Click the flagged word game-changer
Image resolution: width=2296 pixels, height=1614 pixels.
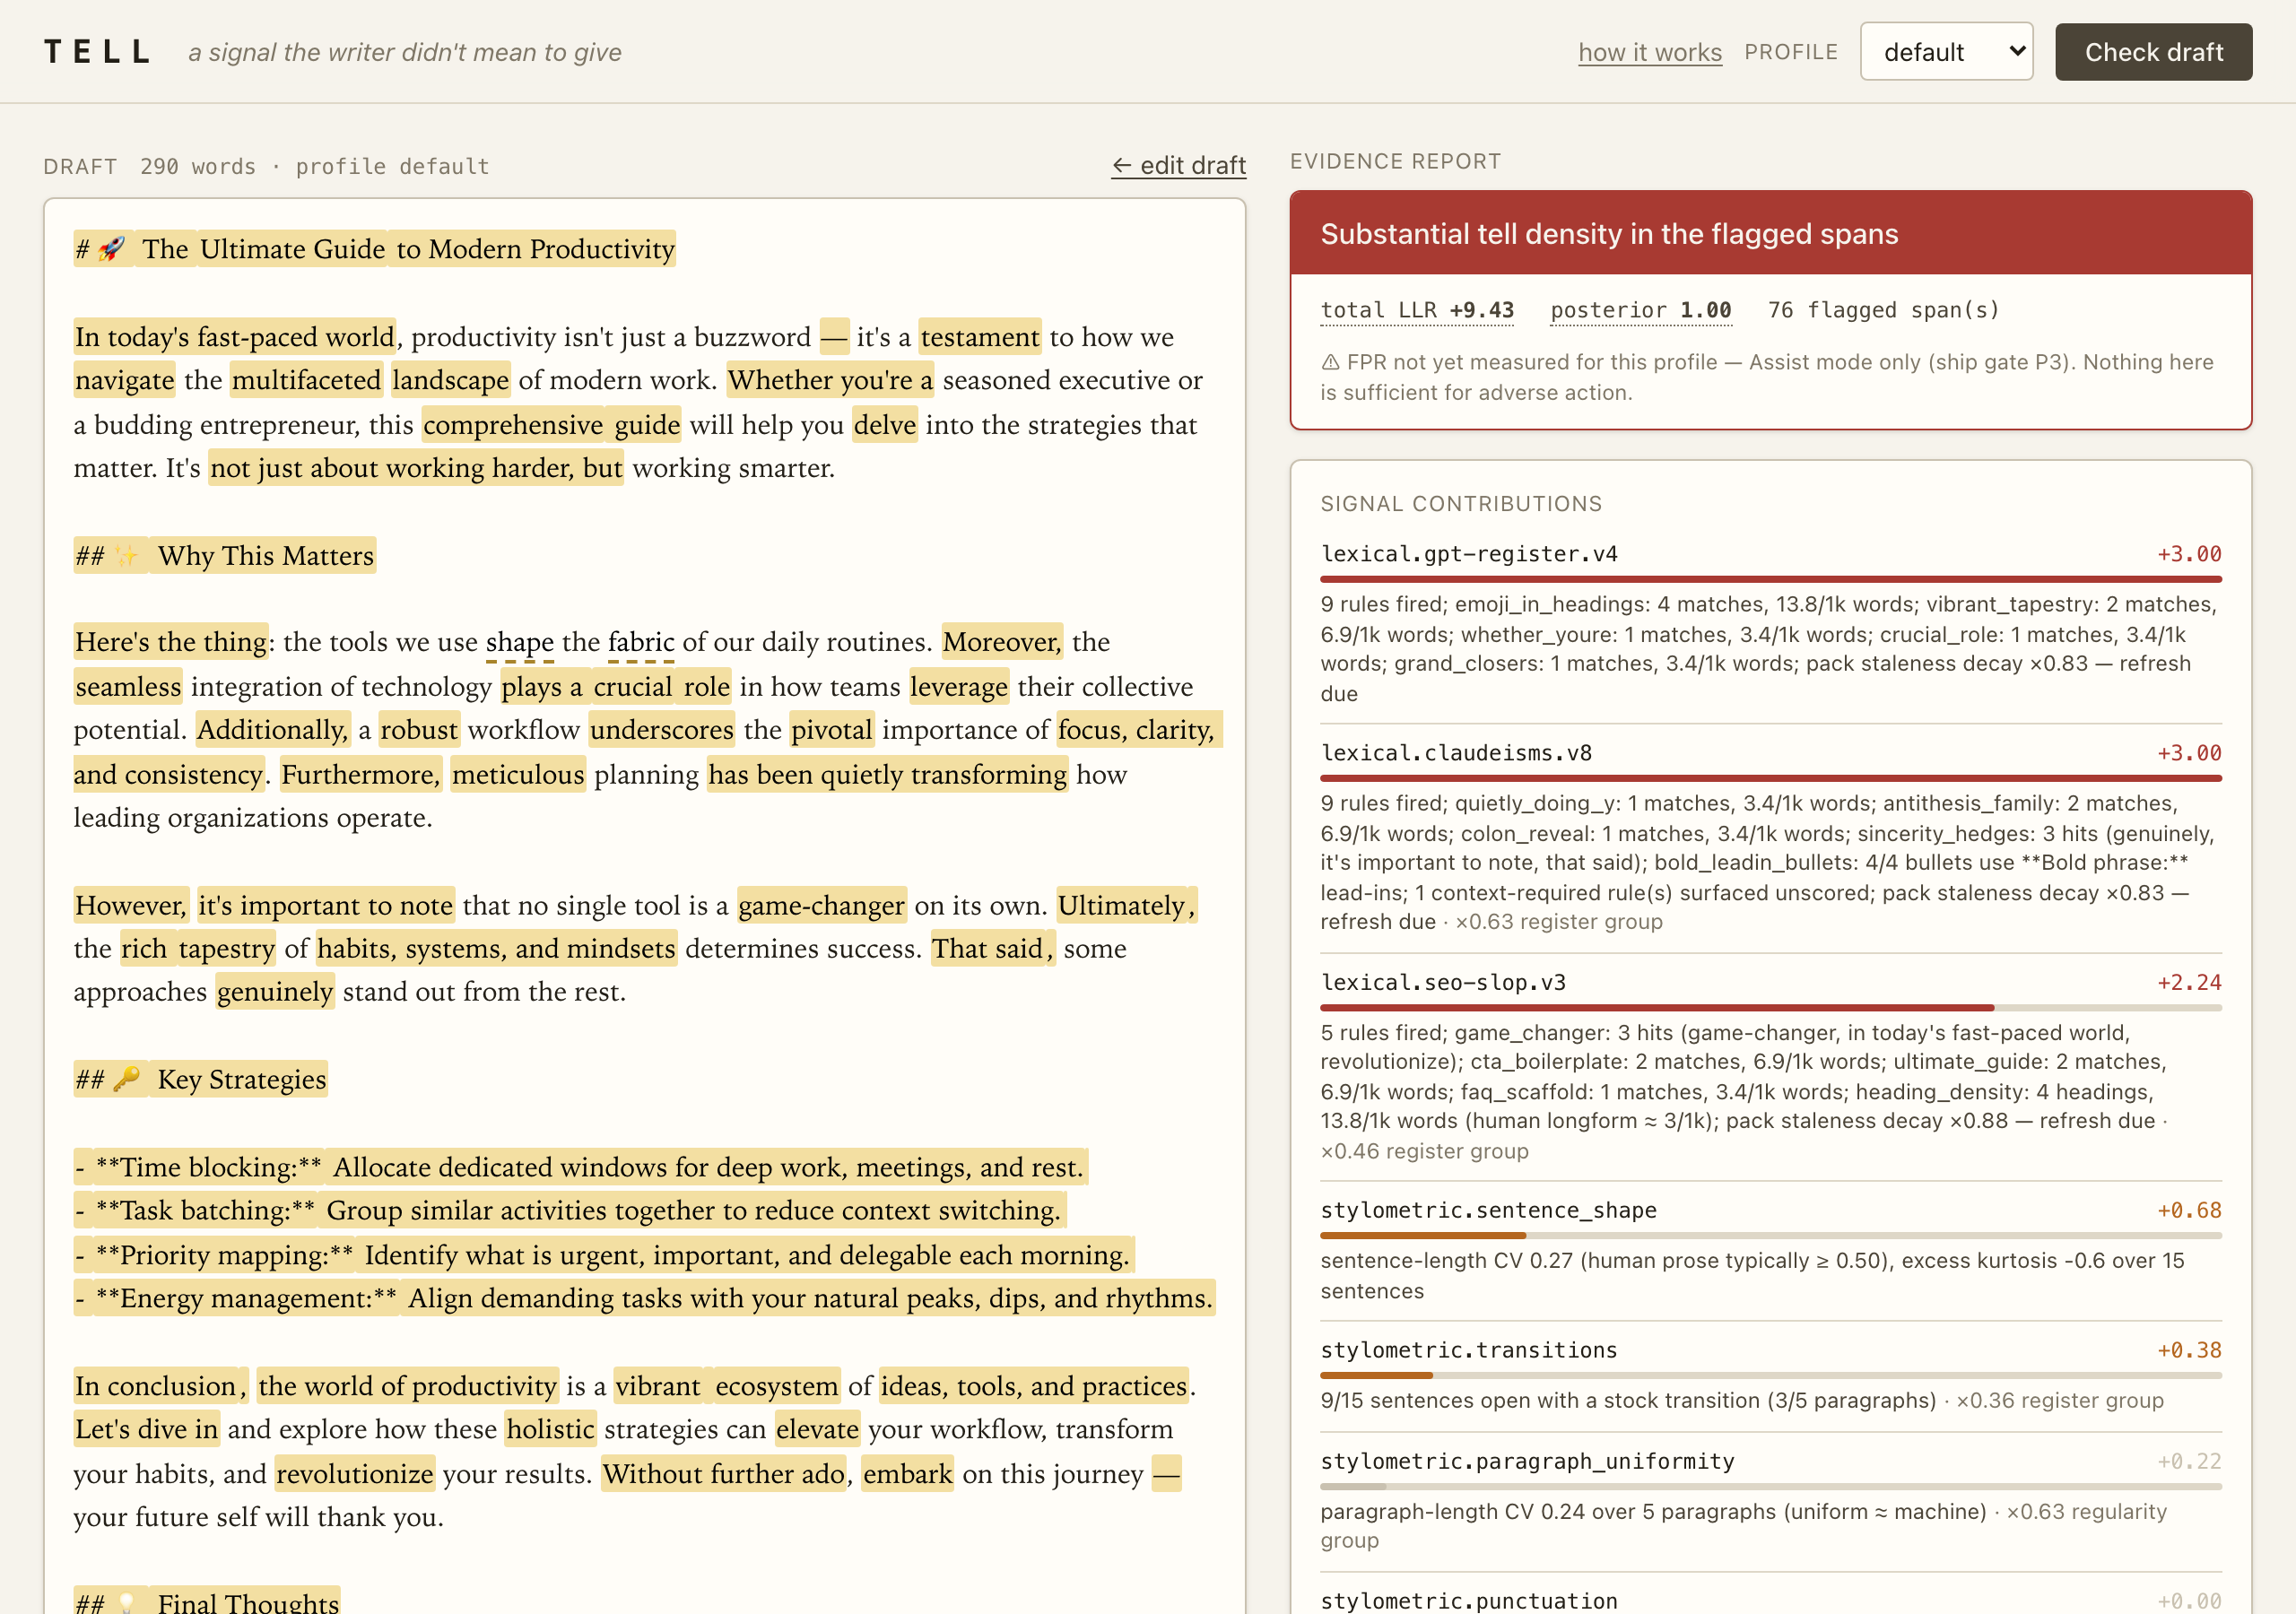[x=822, y=905]
